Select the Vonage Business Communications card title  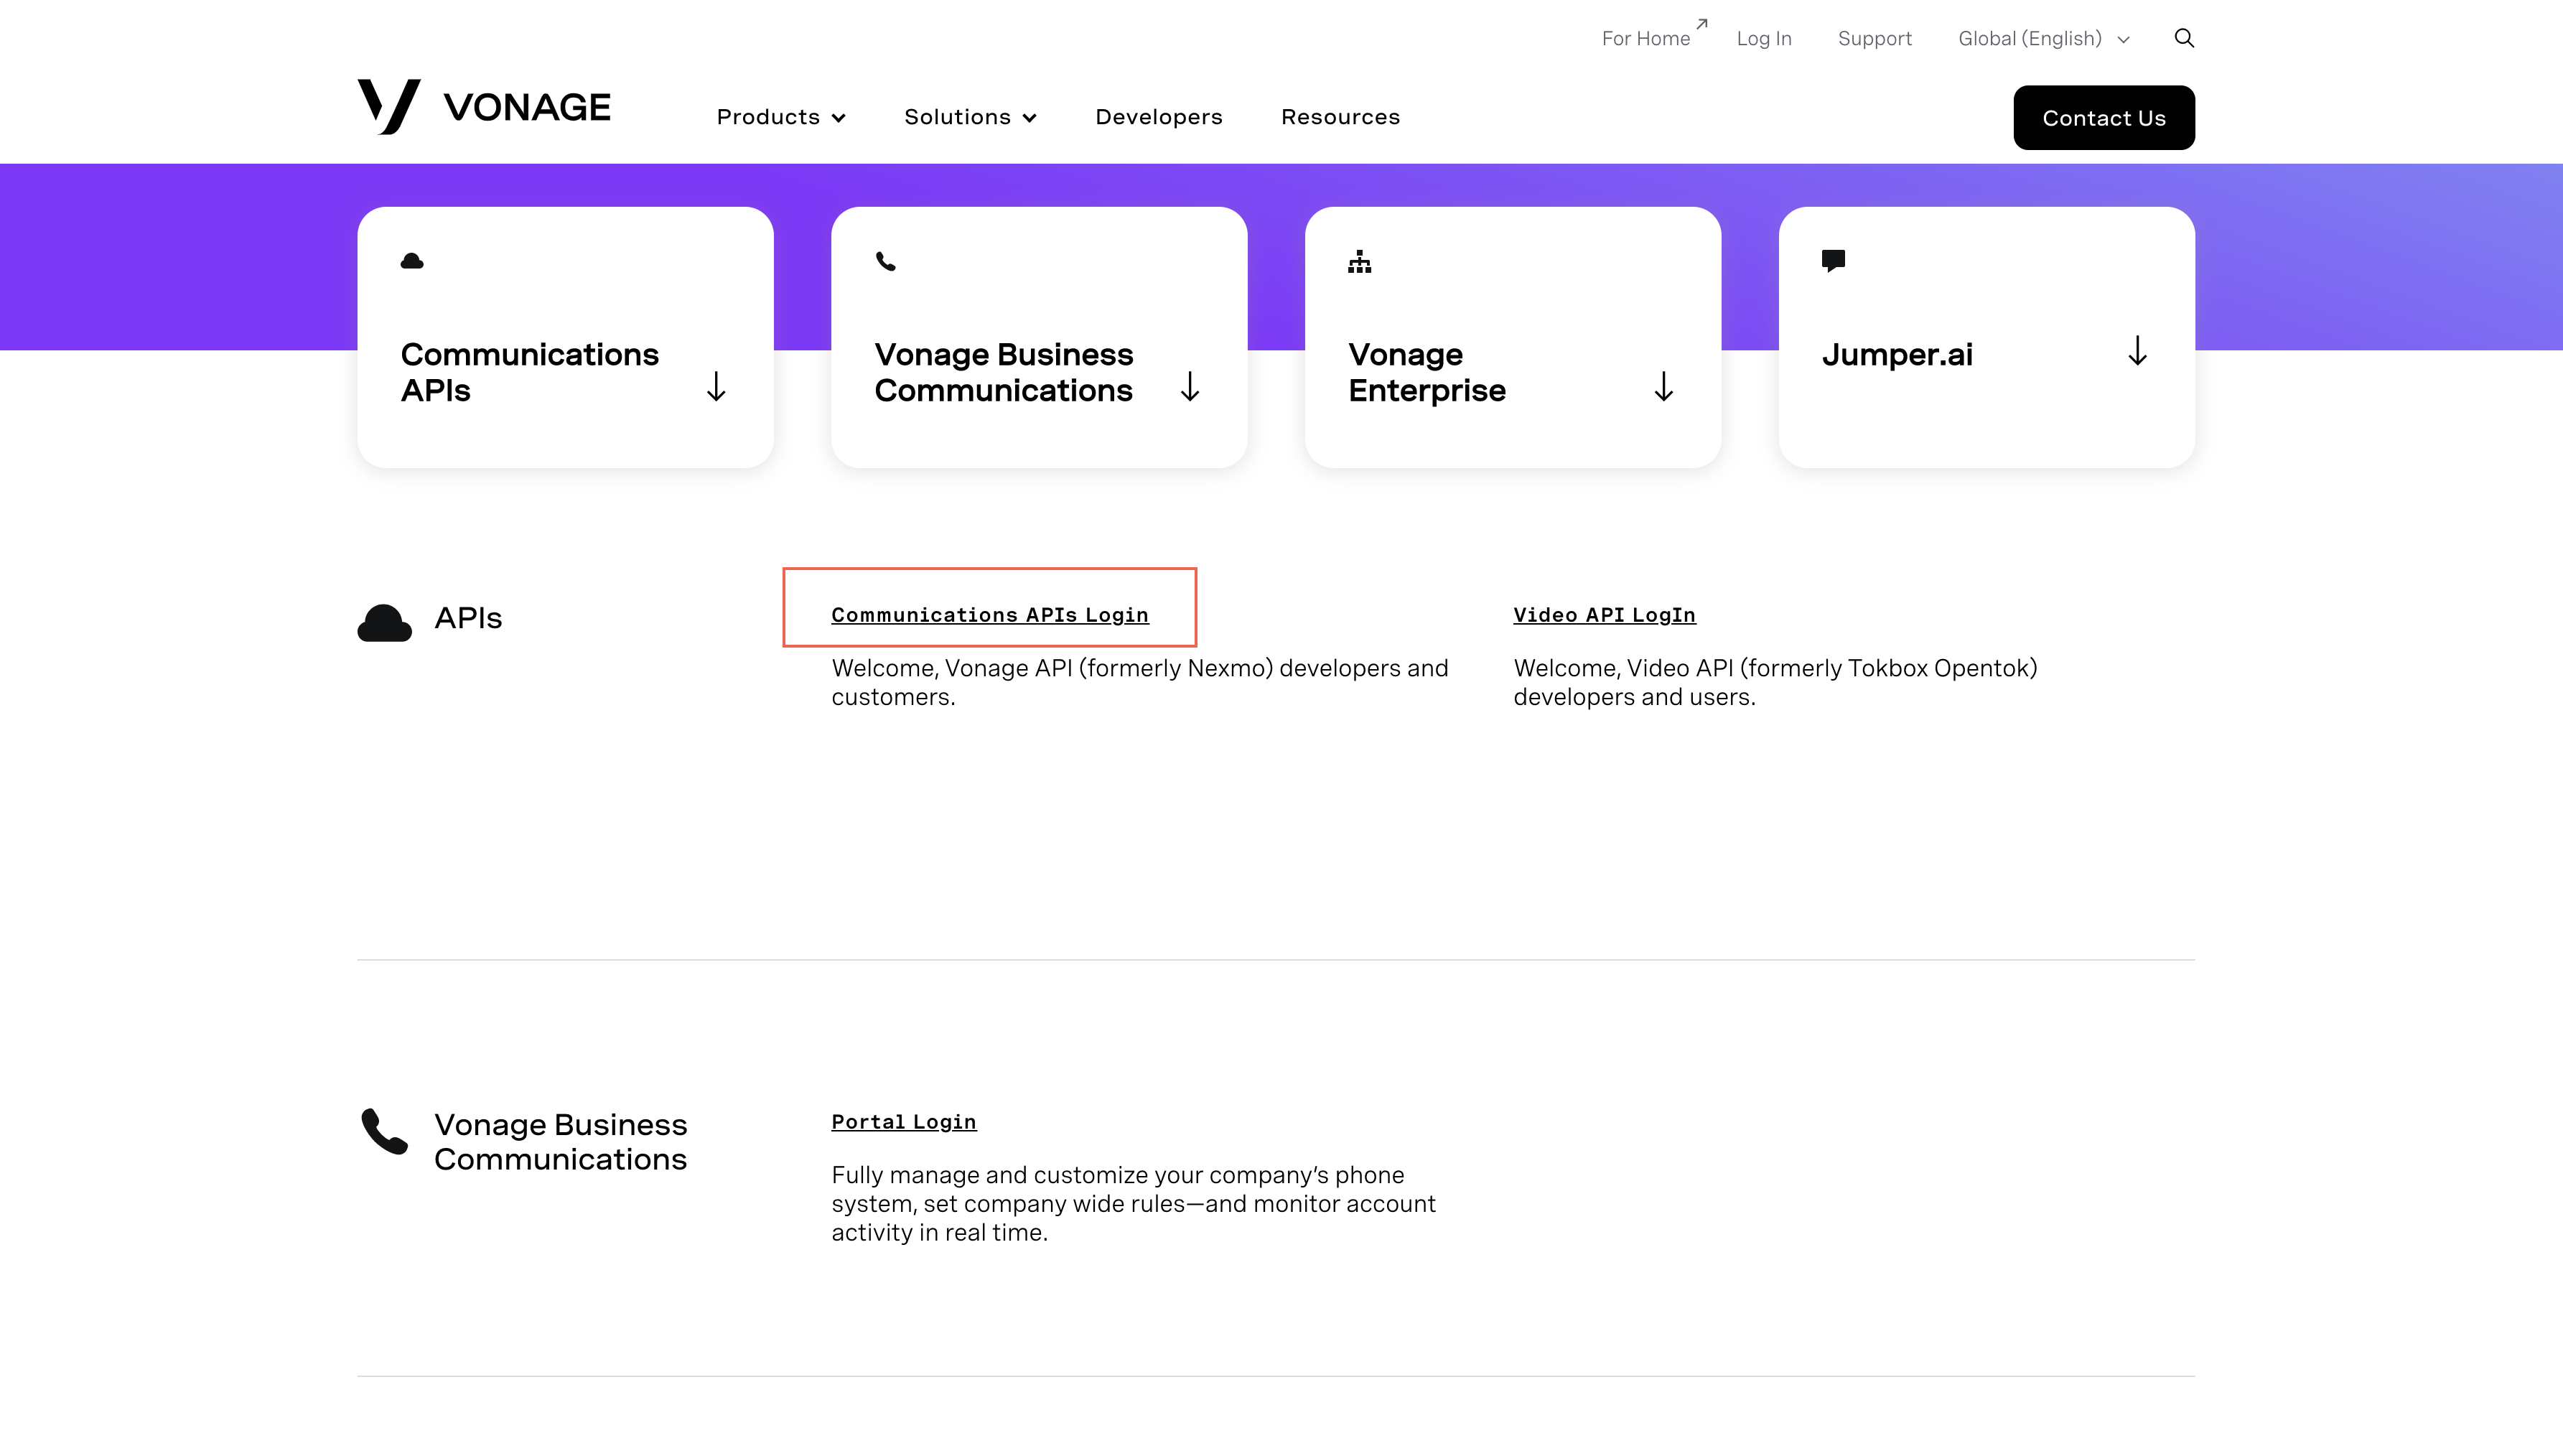click(x=1003, y=372)
